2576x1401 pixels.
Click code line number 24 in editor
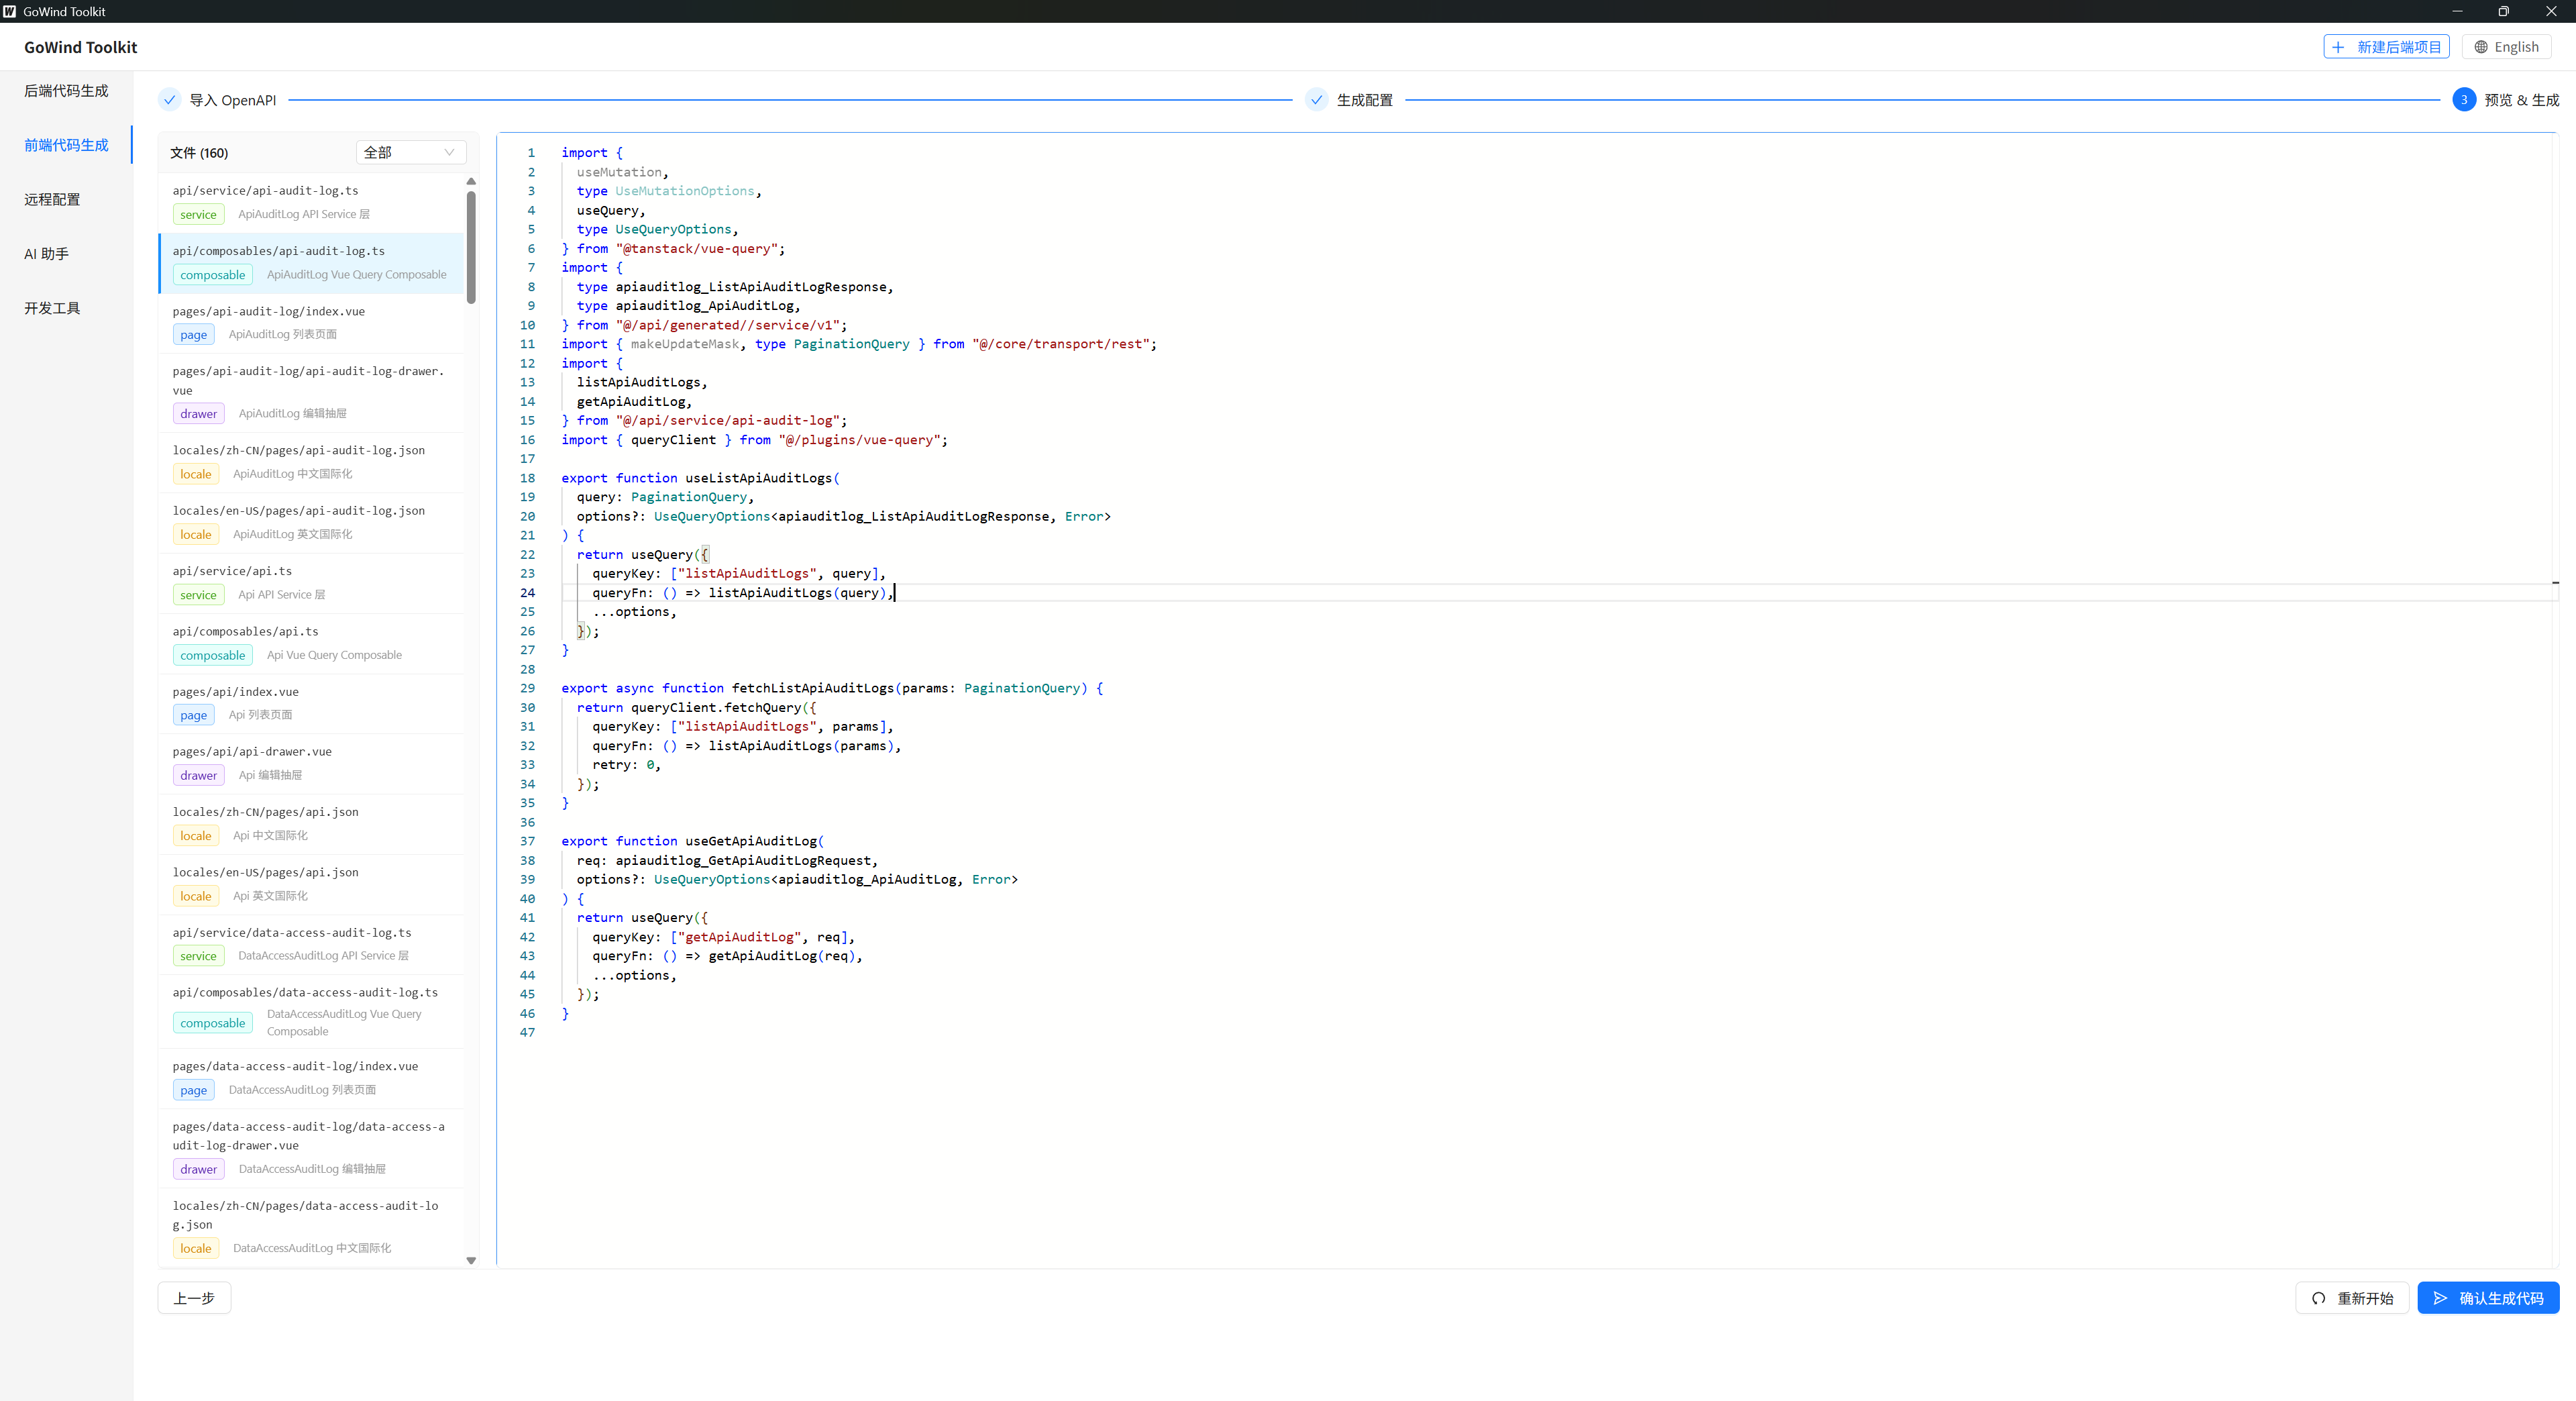click(x=527, y=593)
